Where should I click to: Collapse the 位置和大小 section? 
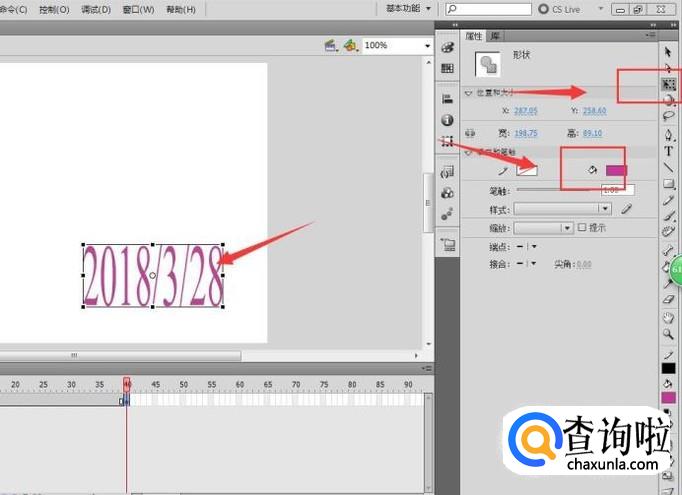pyautogui.click(x=469, y=93)
